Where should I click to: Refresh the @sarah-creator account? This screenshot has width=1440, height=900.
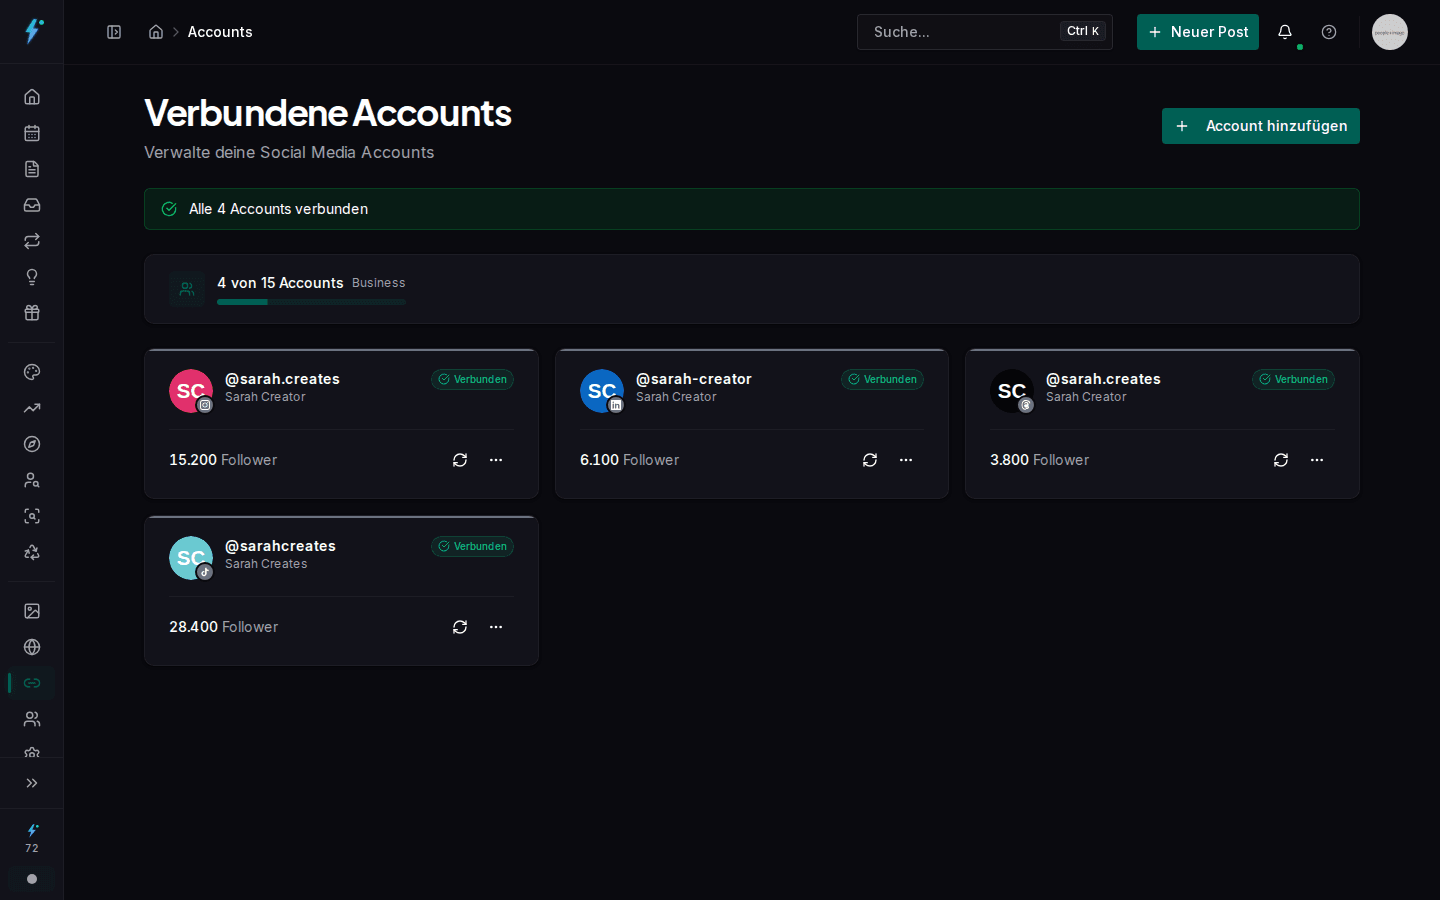(x=870, y=460)
